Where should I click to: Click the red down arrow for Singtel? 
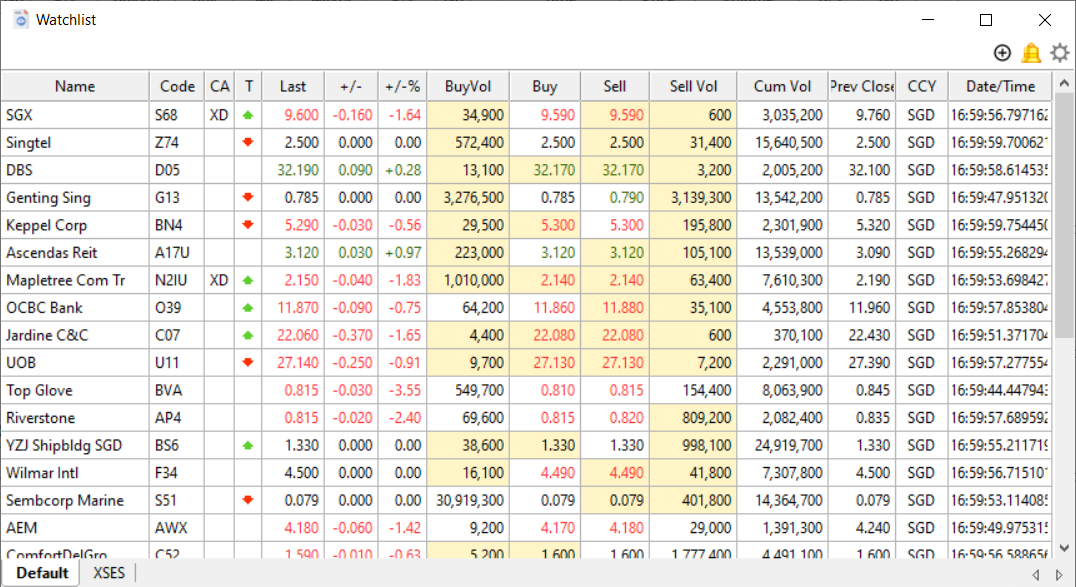point(249,143)
